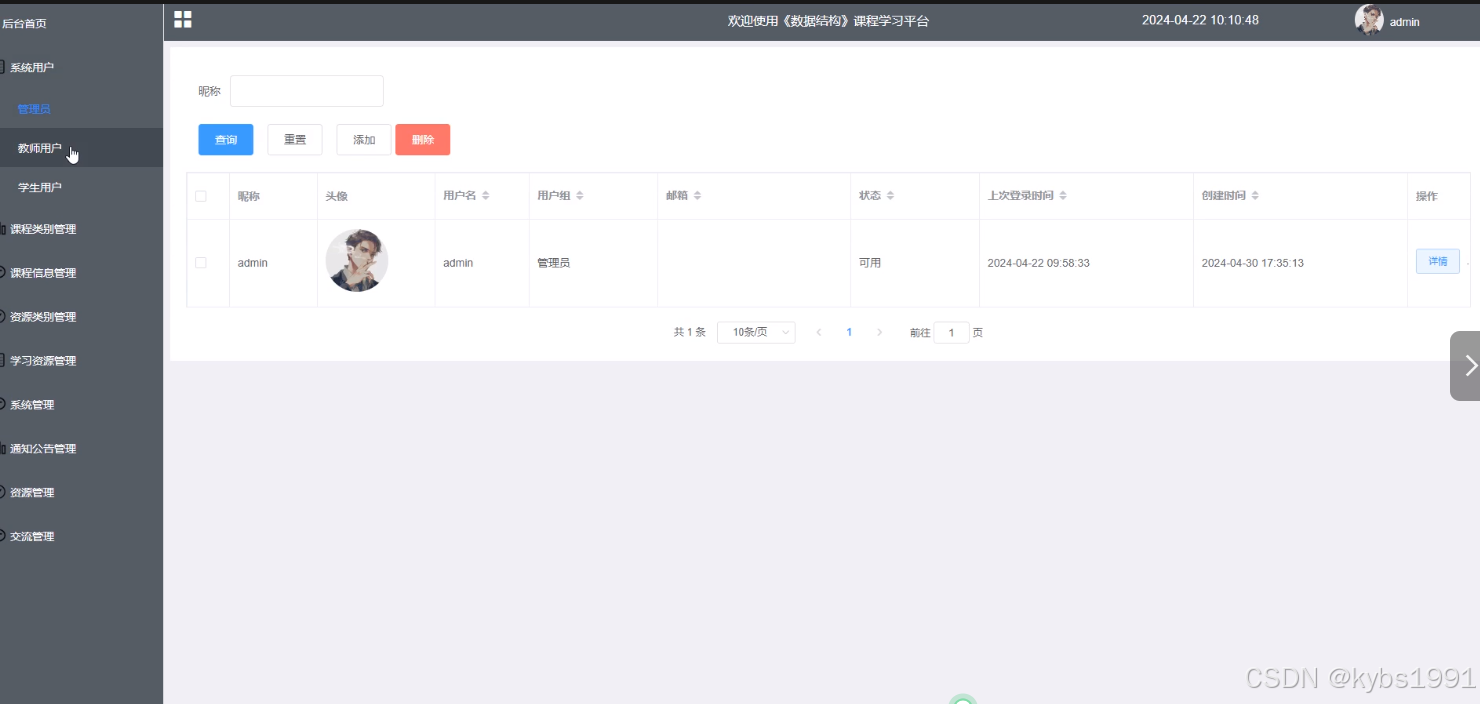1480x704 pixels.
Task: Check the admin row checkbox
Action: click(x=201, y=263)
